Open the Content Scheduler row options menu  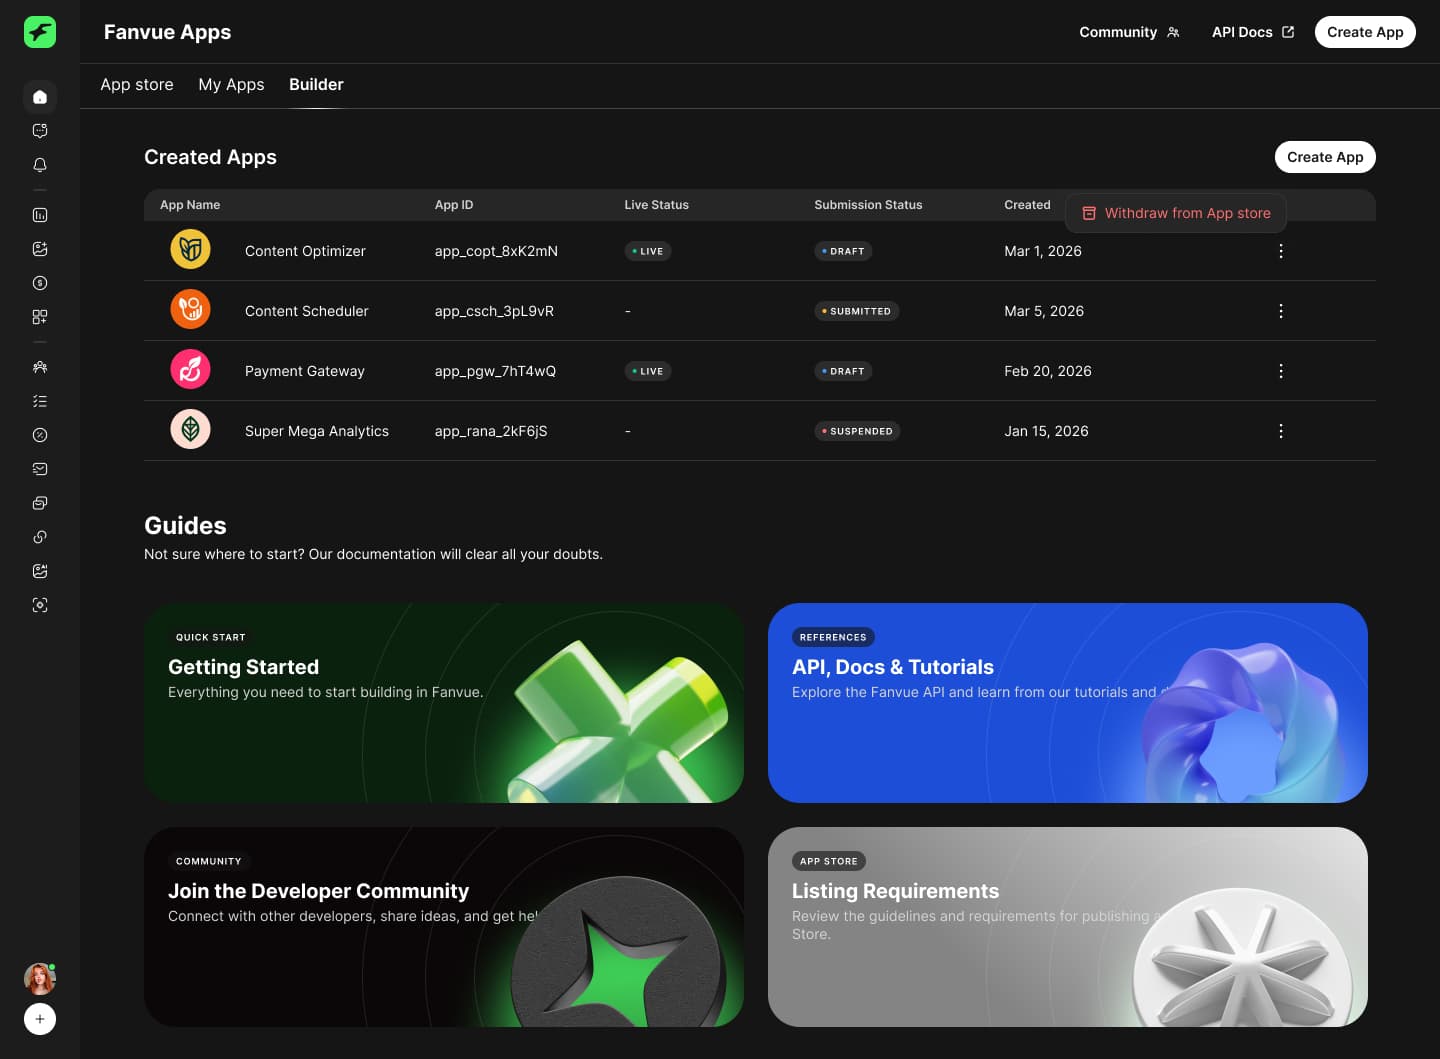click(x=1281, y=311)
